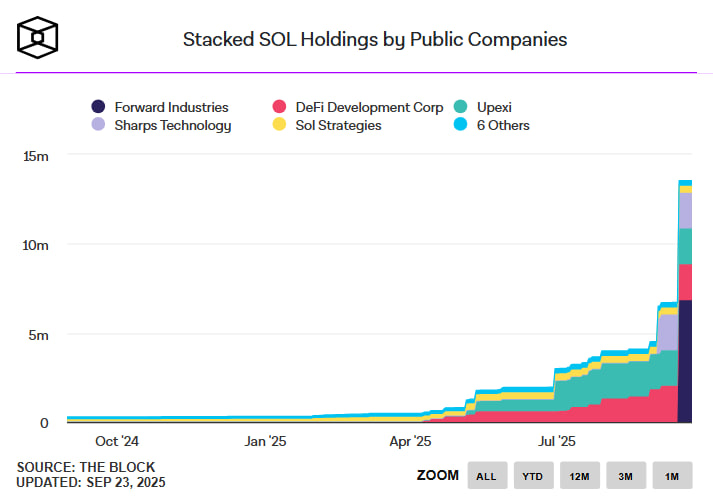This screenshot has width=713, height=500.
Task: Click the Jul '25 x-axis label
Action: tap(557, 441)
